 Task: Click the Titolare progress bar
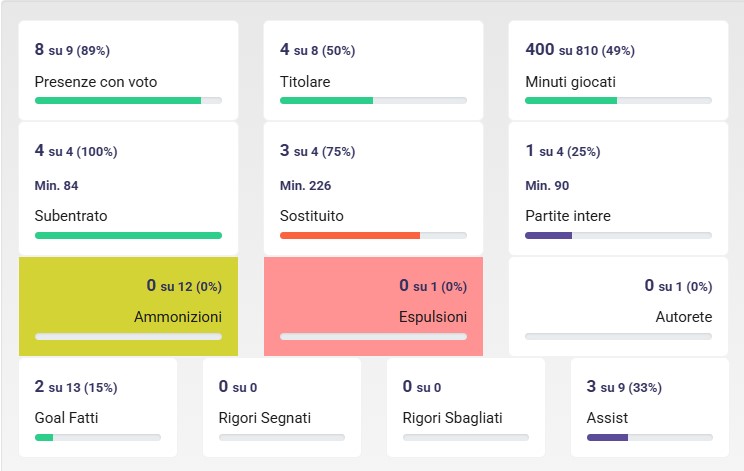[x=373, y=100]
